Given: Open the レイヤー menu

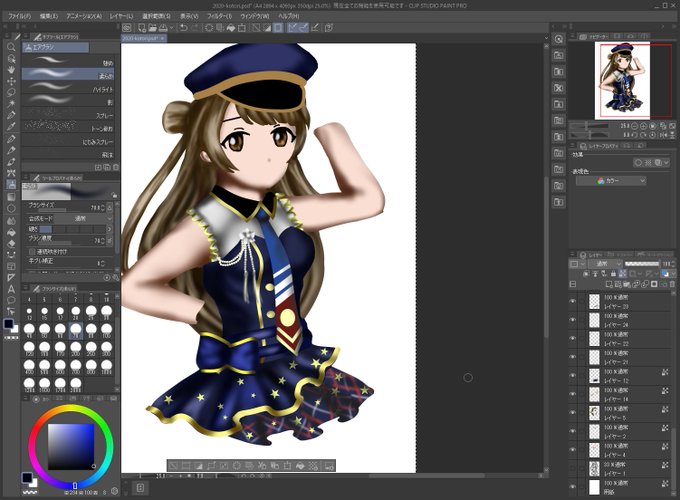Looking at the screenshot, I should tap(122, 16).
